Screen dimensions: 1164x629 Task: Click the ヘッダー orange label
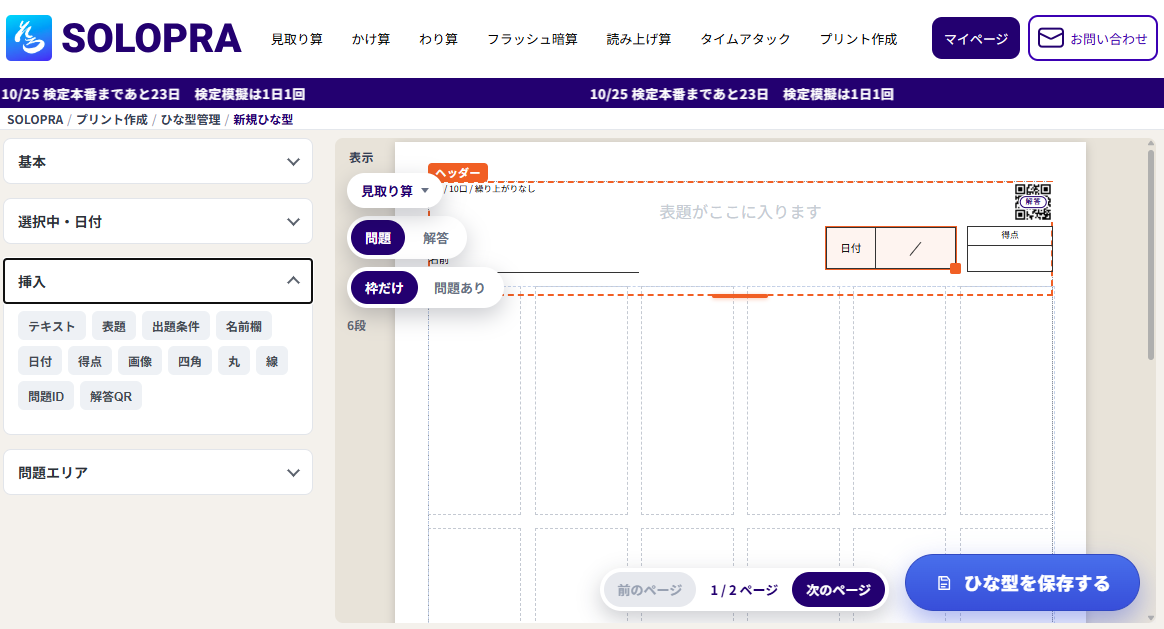[458, 172]
